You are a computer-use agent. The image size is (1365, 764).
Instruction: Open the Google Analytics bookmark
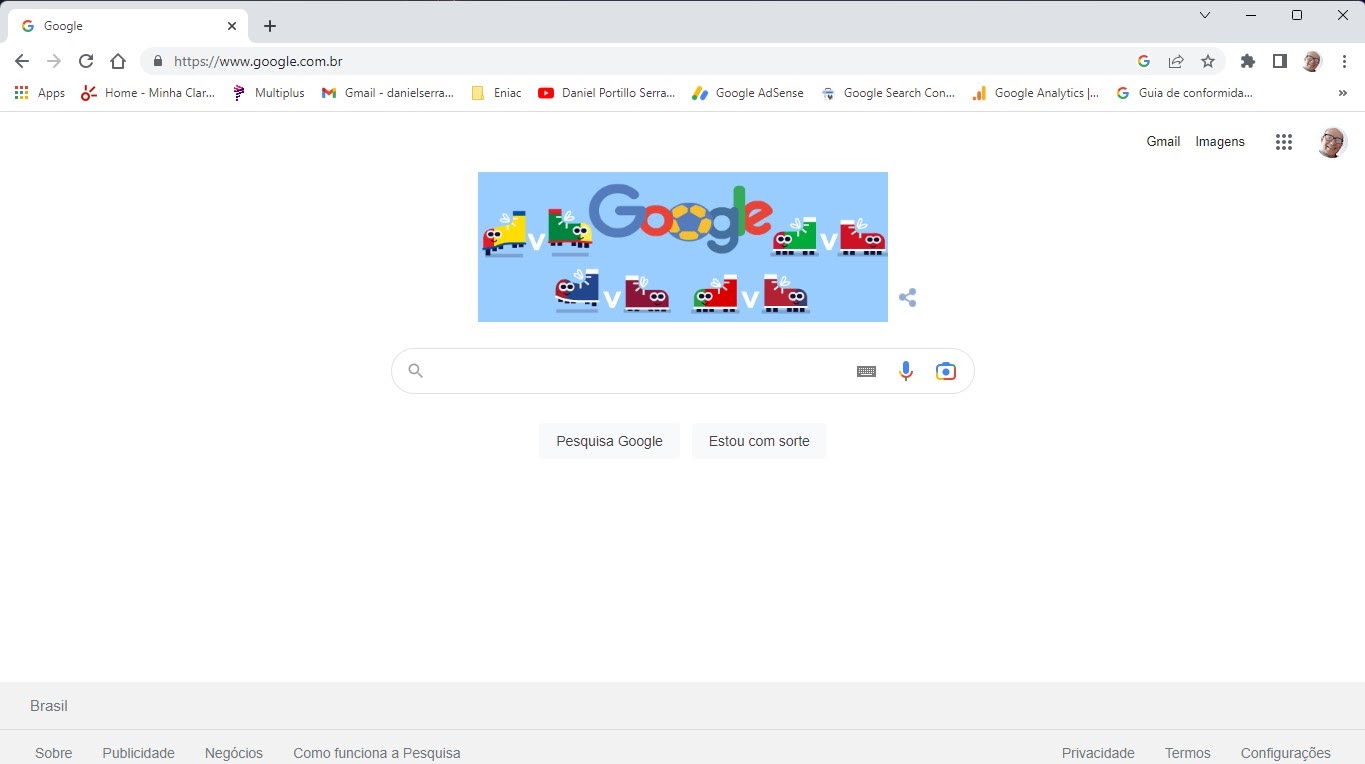click(1035, 93)
